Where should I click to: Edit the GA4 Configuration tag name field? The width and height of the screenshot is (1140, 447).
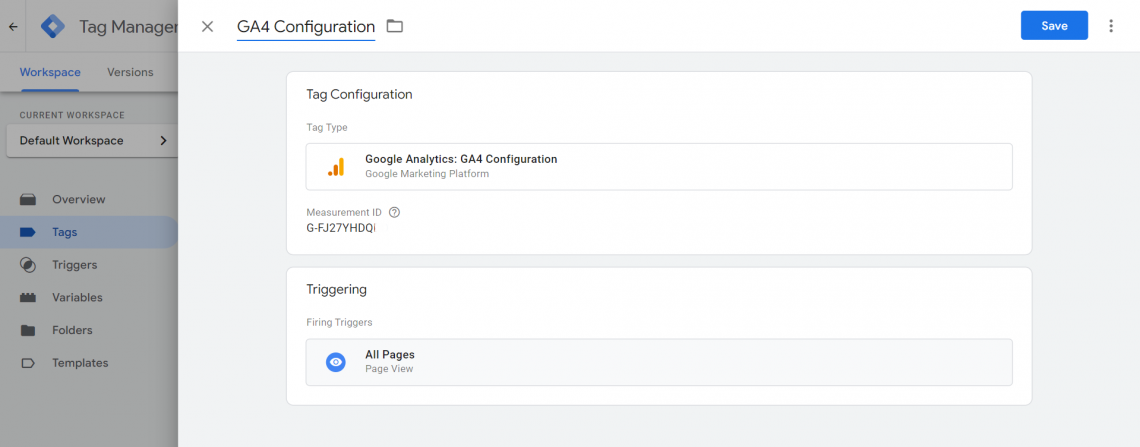305,27
